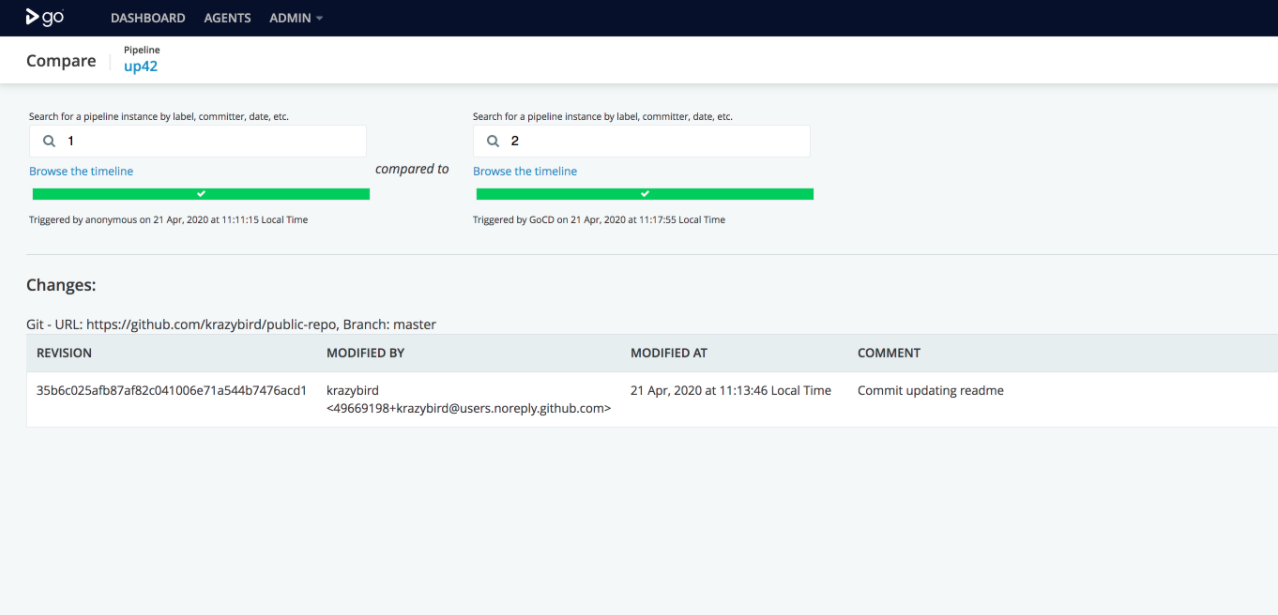The height and width of the screenshot is (615, 1278).
Task: Open Browse the timeline under instance 2
Action: click(525, 171)
